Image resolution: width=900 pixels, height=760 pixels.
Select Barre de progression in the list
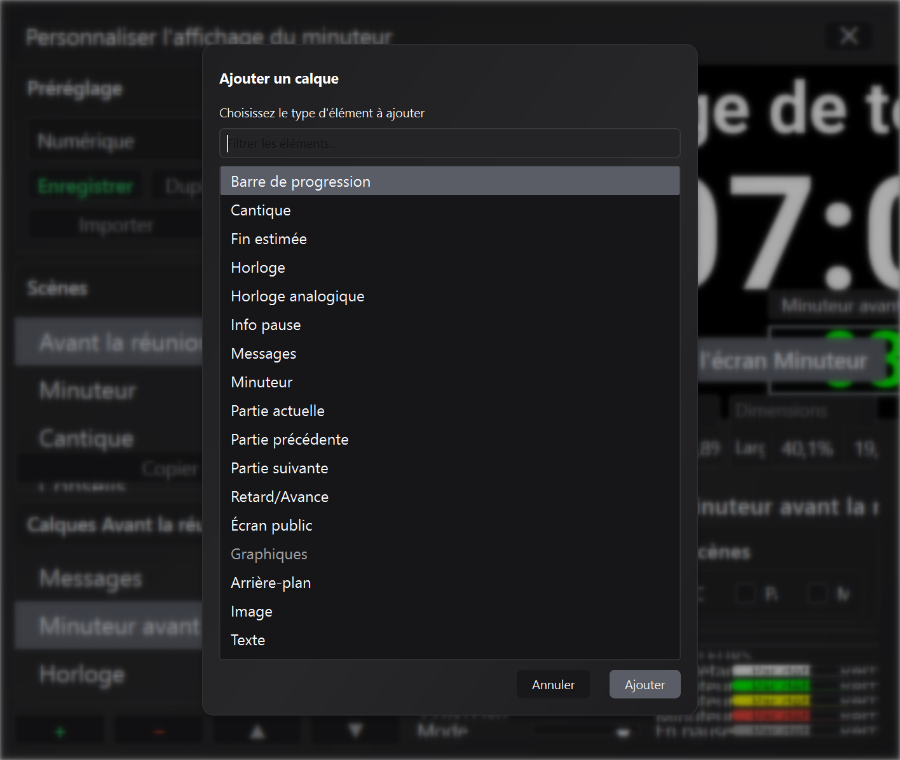click(449, 181)
